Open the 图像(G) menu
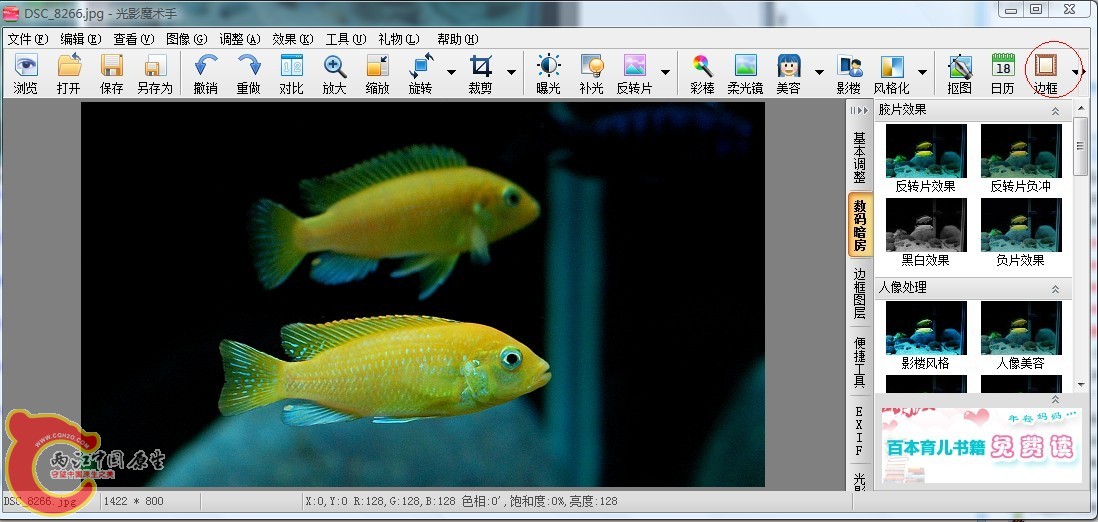 (186, 39)
